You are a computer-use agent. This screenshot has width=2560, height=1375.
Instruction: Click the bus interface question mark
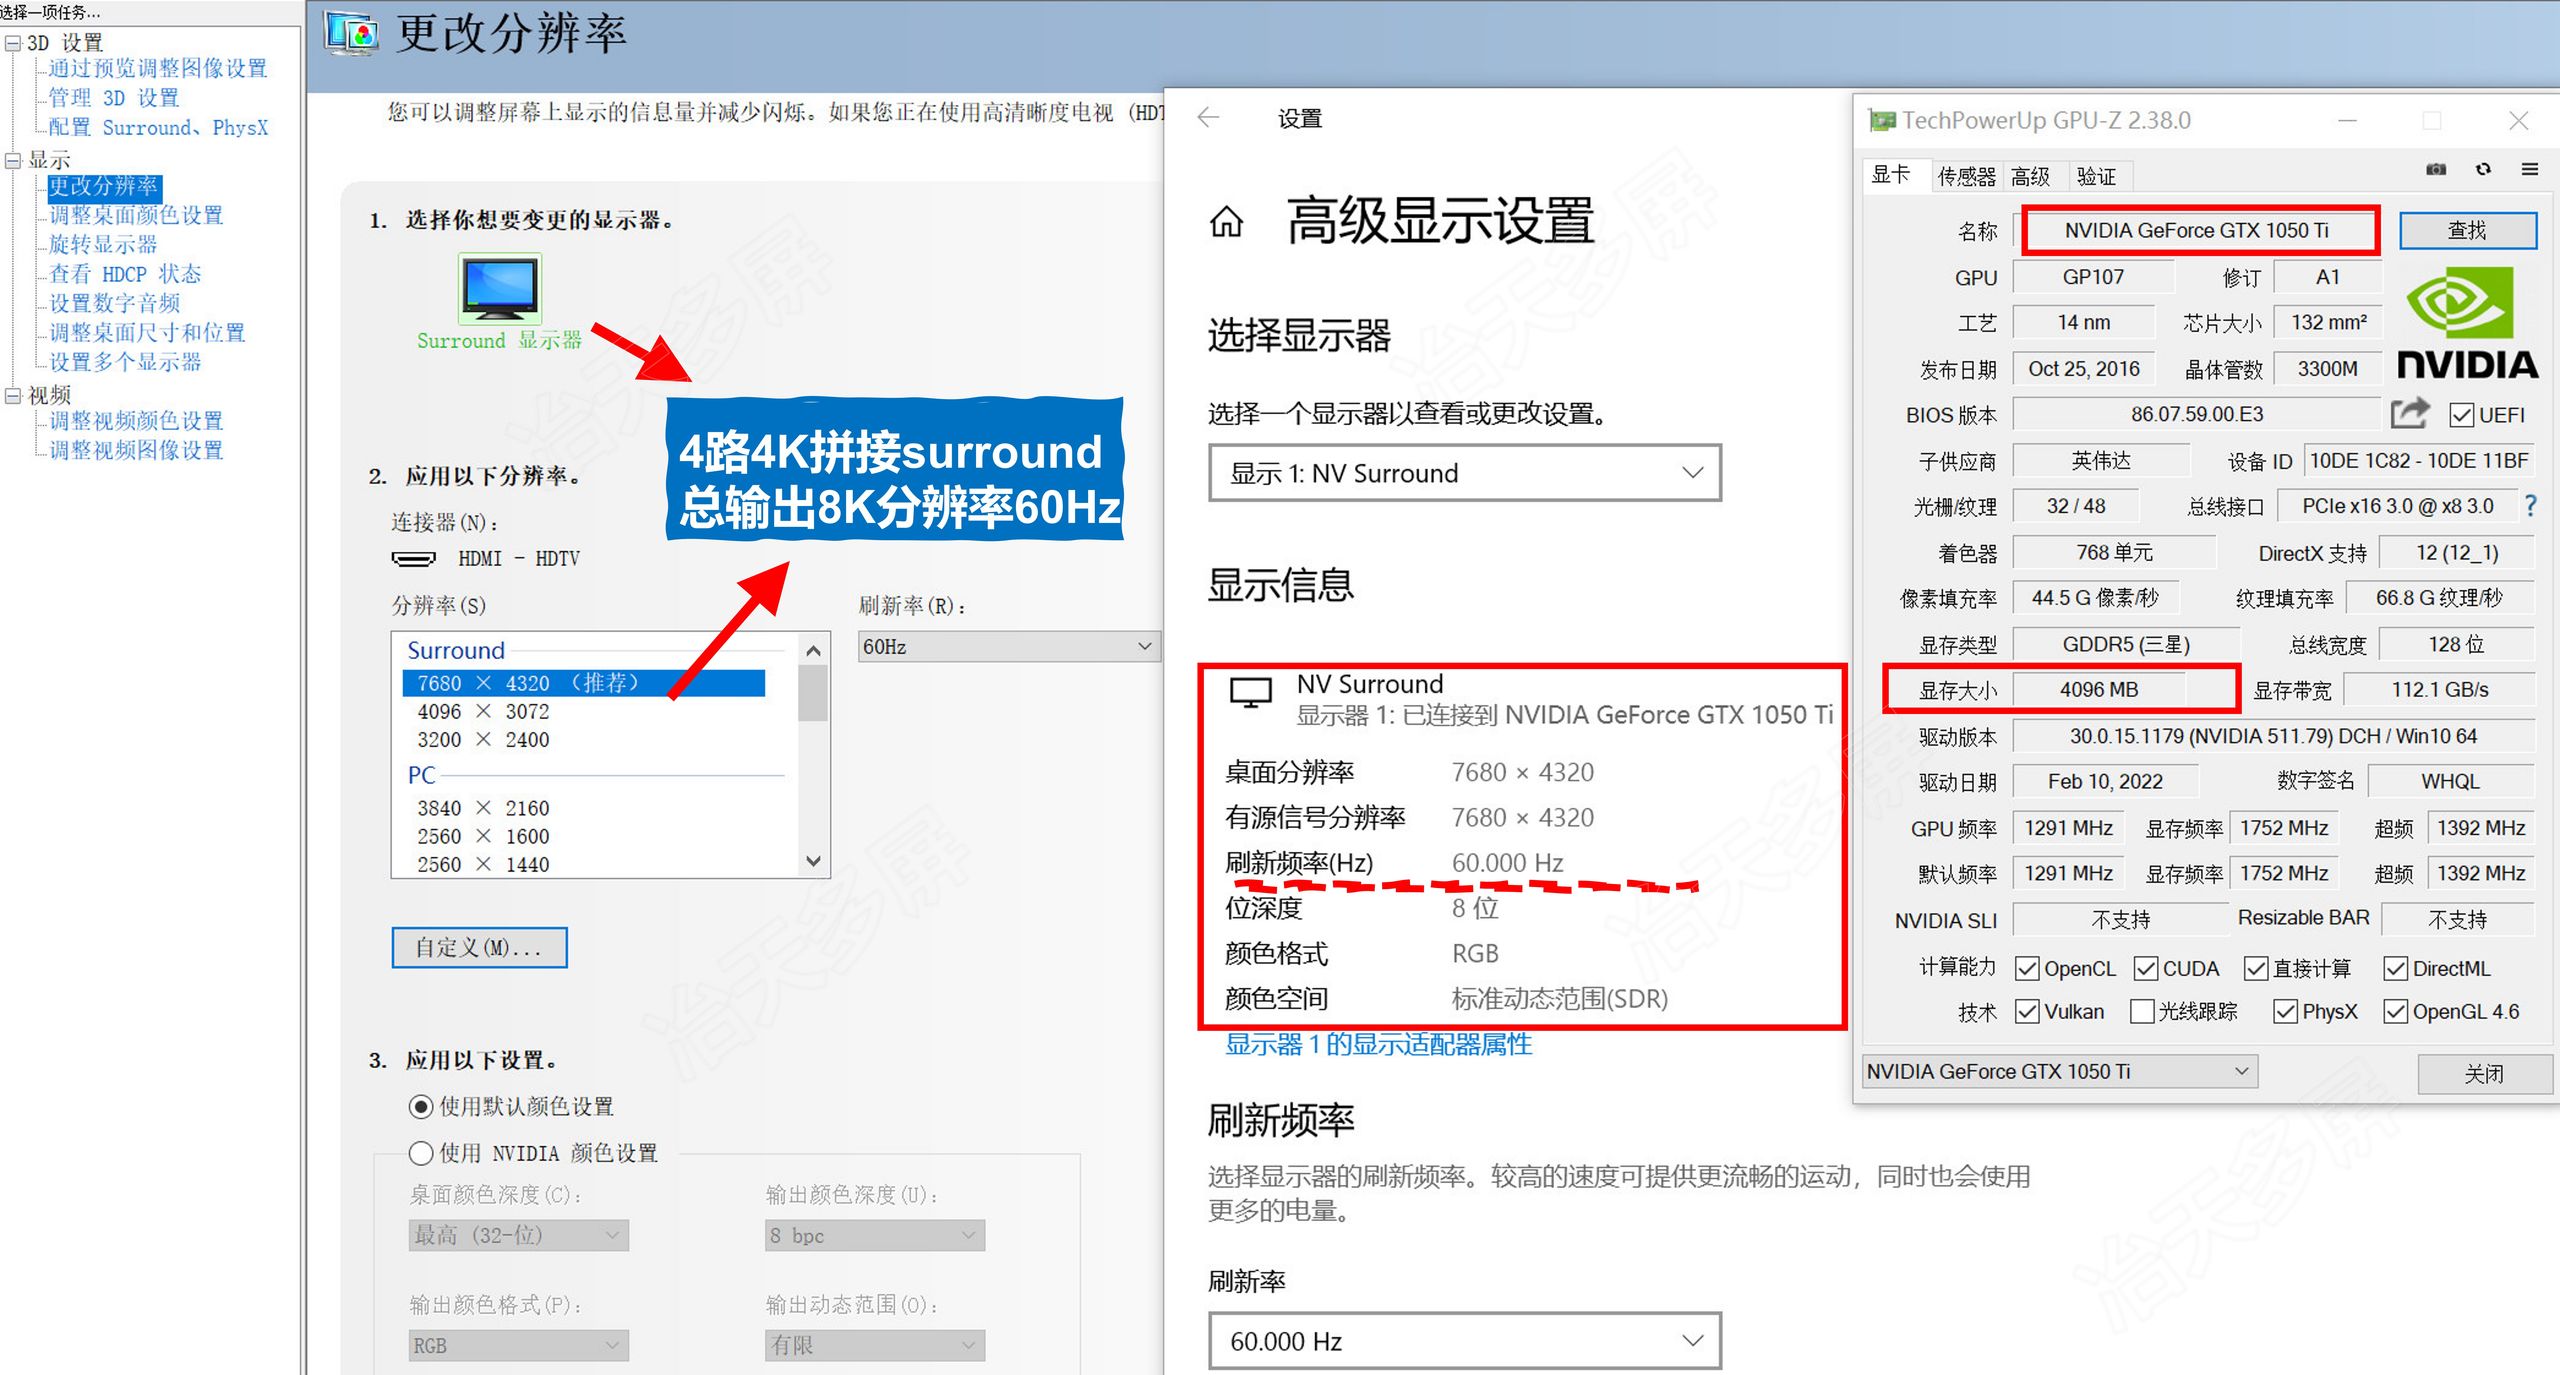click(x=2530, y=506)
